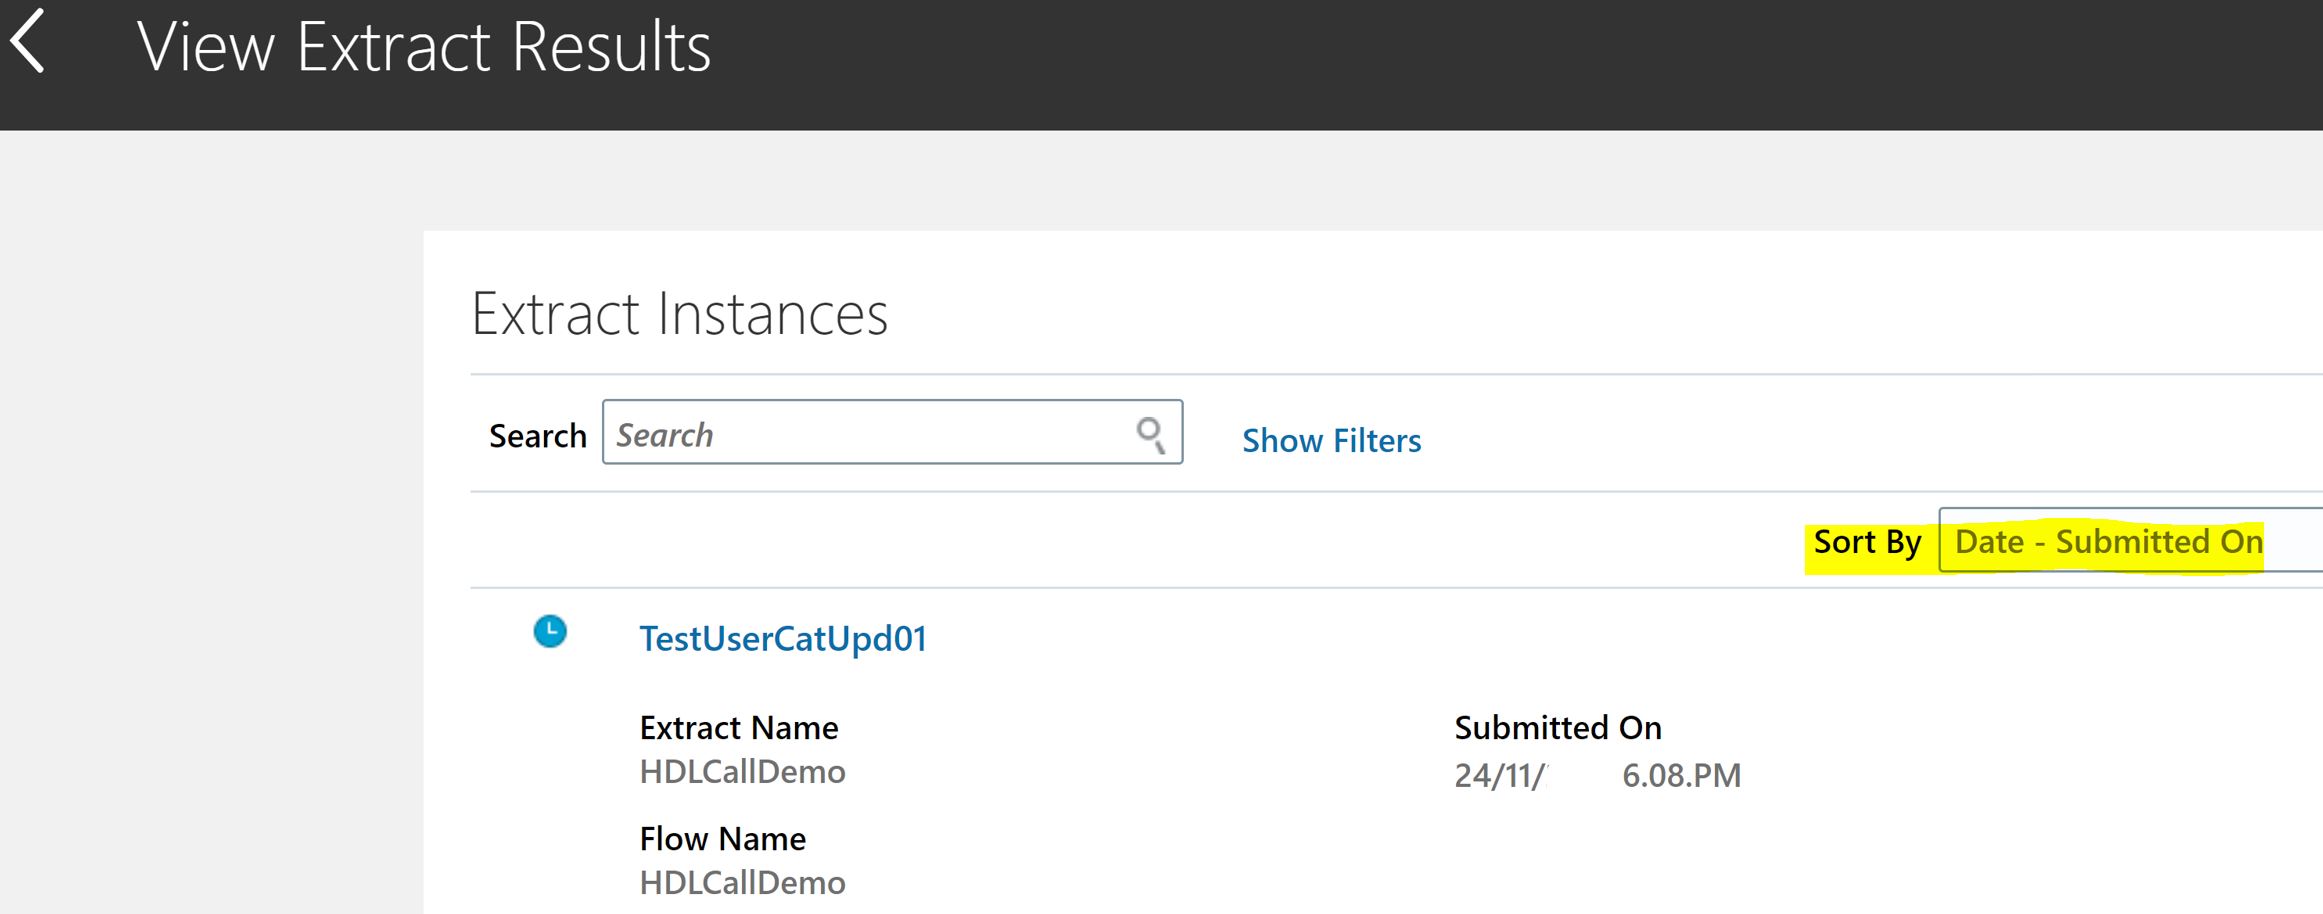The height and width of the screenshot is (914, 2323).
Task: Click the HDLCallDemo extract name text
Action: pos(742,771)
